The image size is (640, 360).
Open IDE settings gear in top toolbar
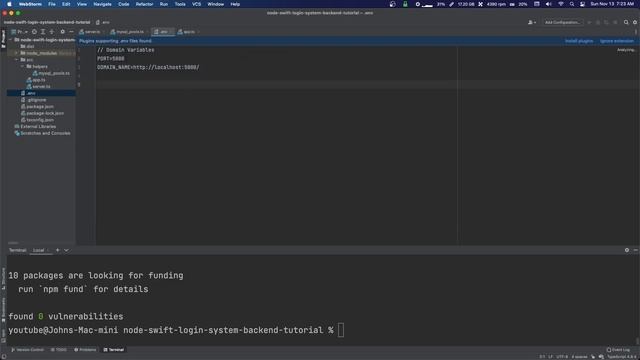[x=635, y=22]
